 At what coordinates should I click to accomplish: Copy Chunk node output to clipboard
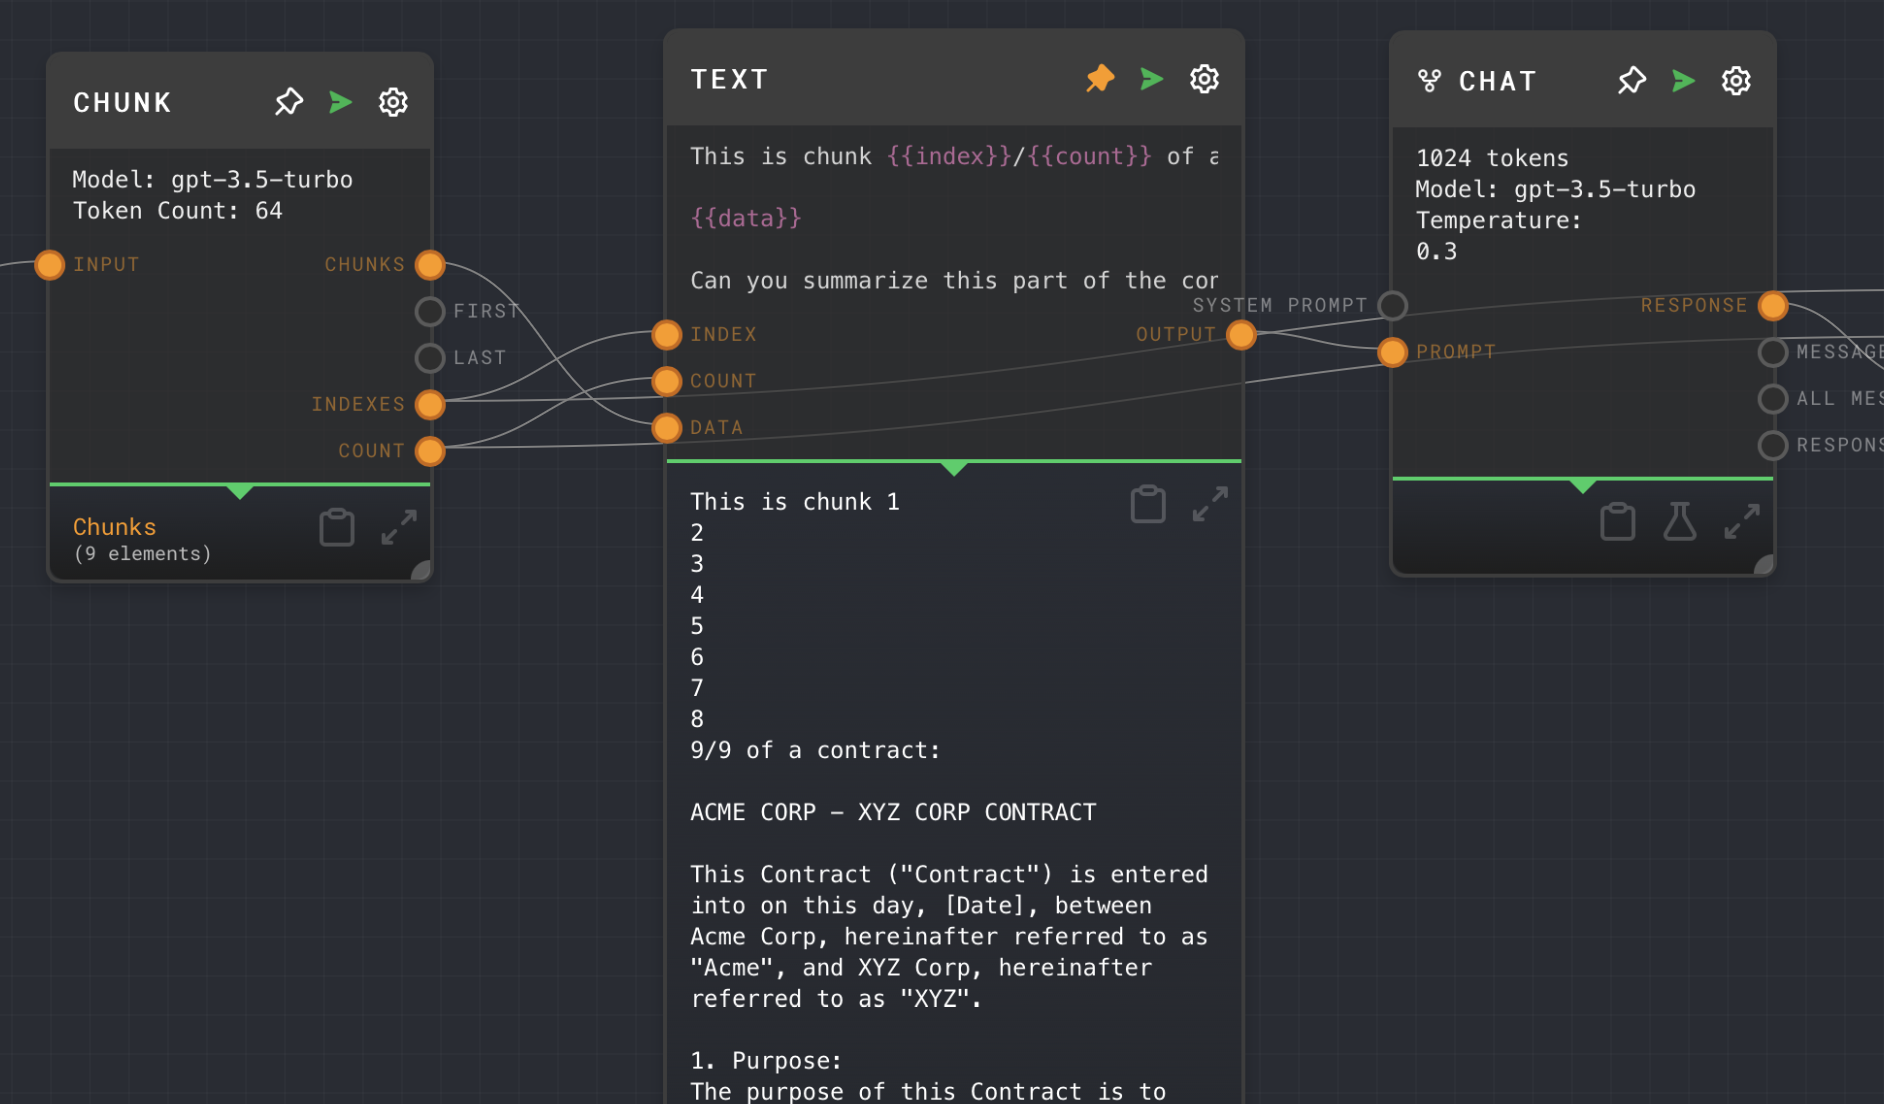(337, 527)
